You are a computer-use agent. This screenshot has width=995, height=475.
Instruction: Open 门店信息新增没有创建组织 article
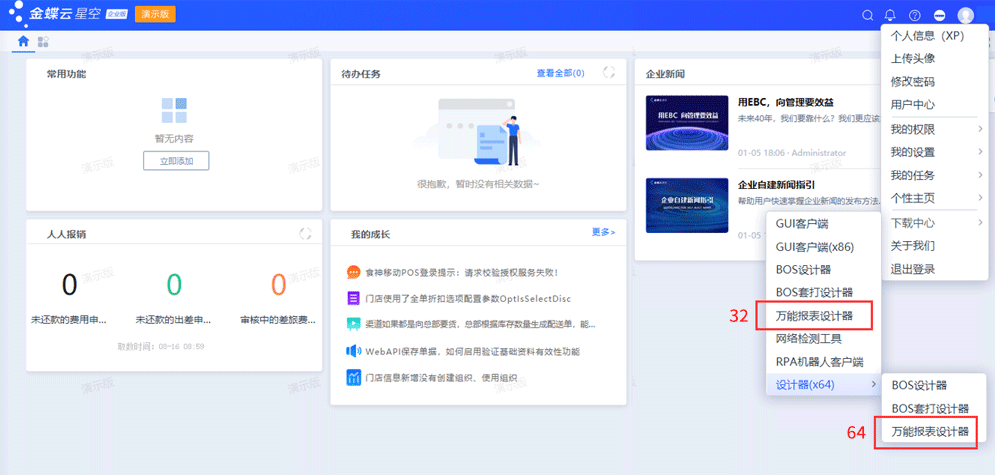tap(441, 378)
